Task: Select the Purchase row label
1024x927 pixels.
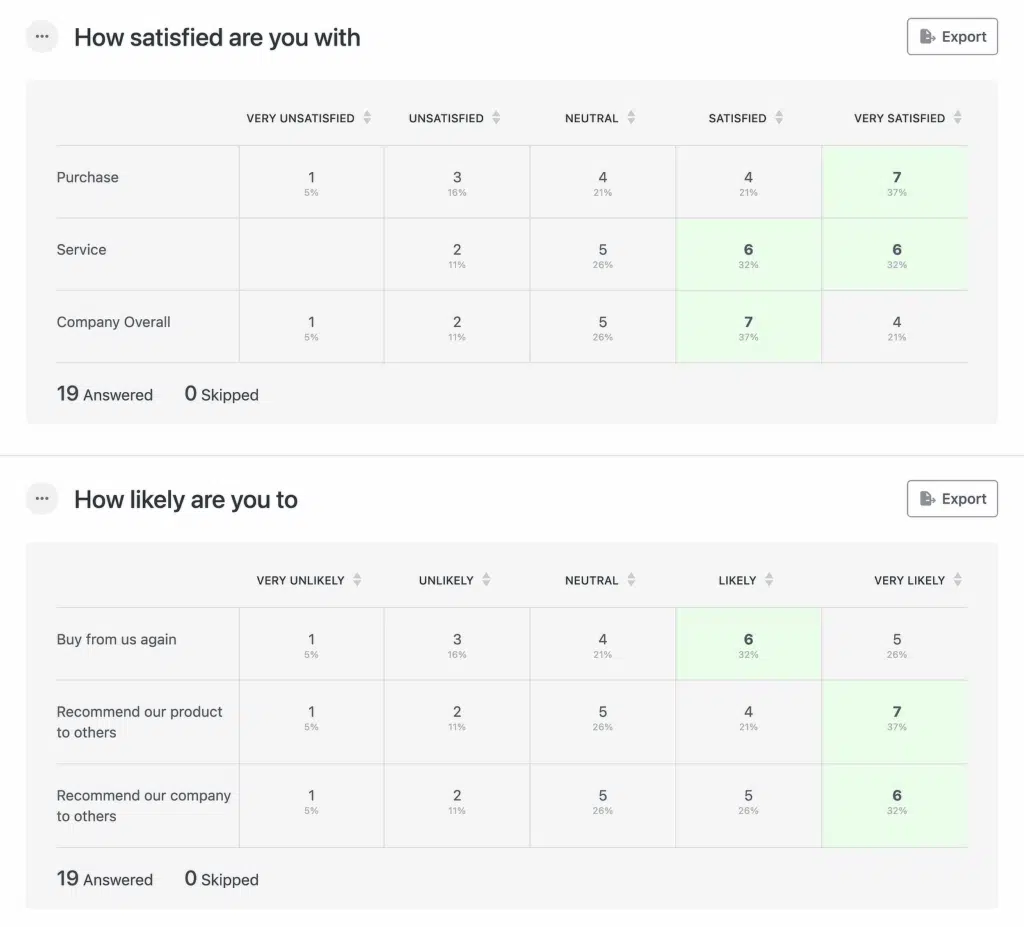Action: 88,177
